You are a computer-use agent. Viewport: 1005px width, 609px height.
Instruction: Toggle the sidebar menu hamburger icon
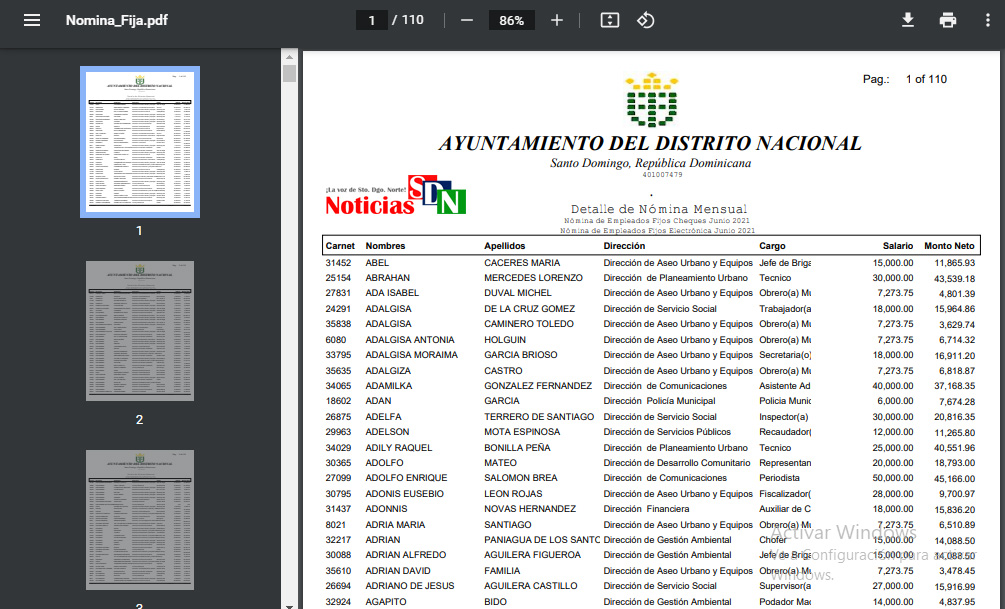tap(32, 20)
